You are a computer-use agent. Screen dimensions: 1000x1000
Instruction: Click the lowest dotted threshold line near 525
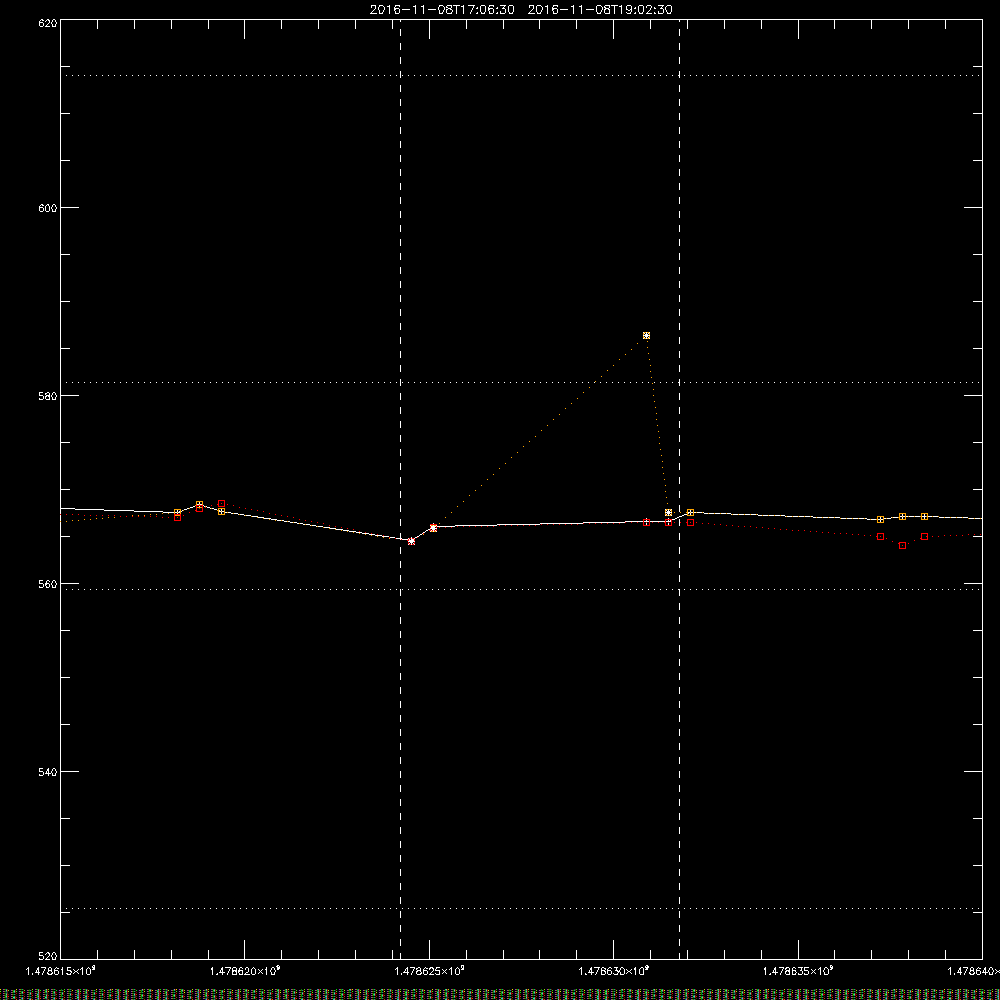click(521, 908)
